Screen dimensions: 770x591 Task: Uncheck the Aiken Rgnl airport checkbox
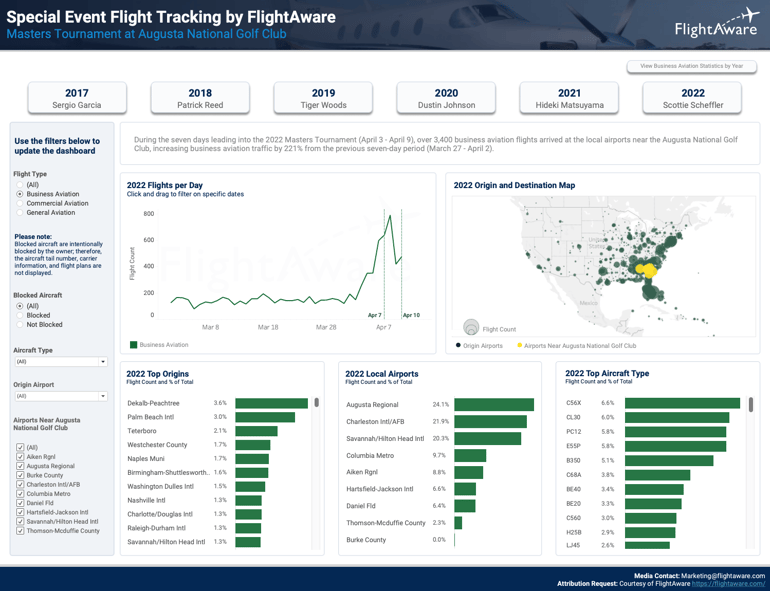point(20,456)
